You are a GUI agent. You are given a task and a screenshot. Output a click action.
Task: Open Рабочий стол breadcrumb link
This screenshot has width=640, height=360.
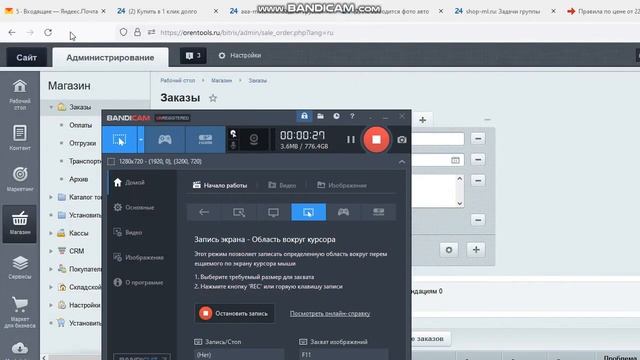point(178,81)
